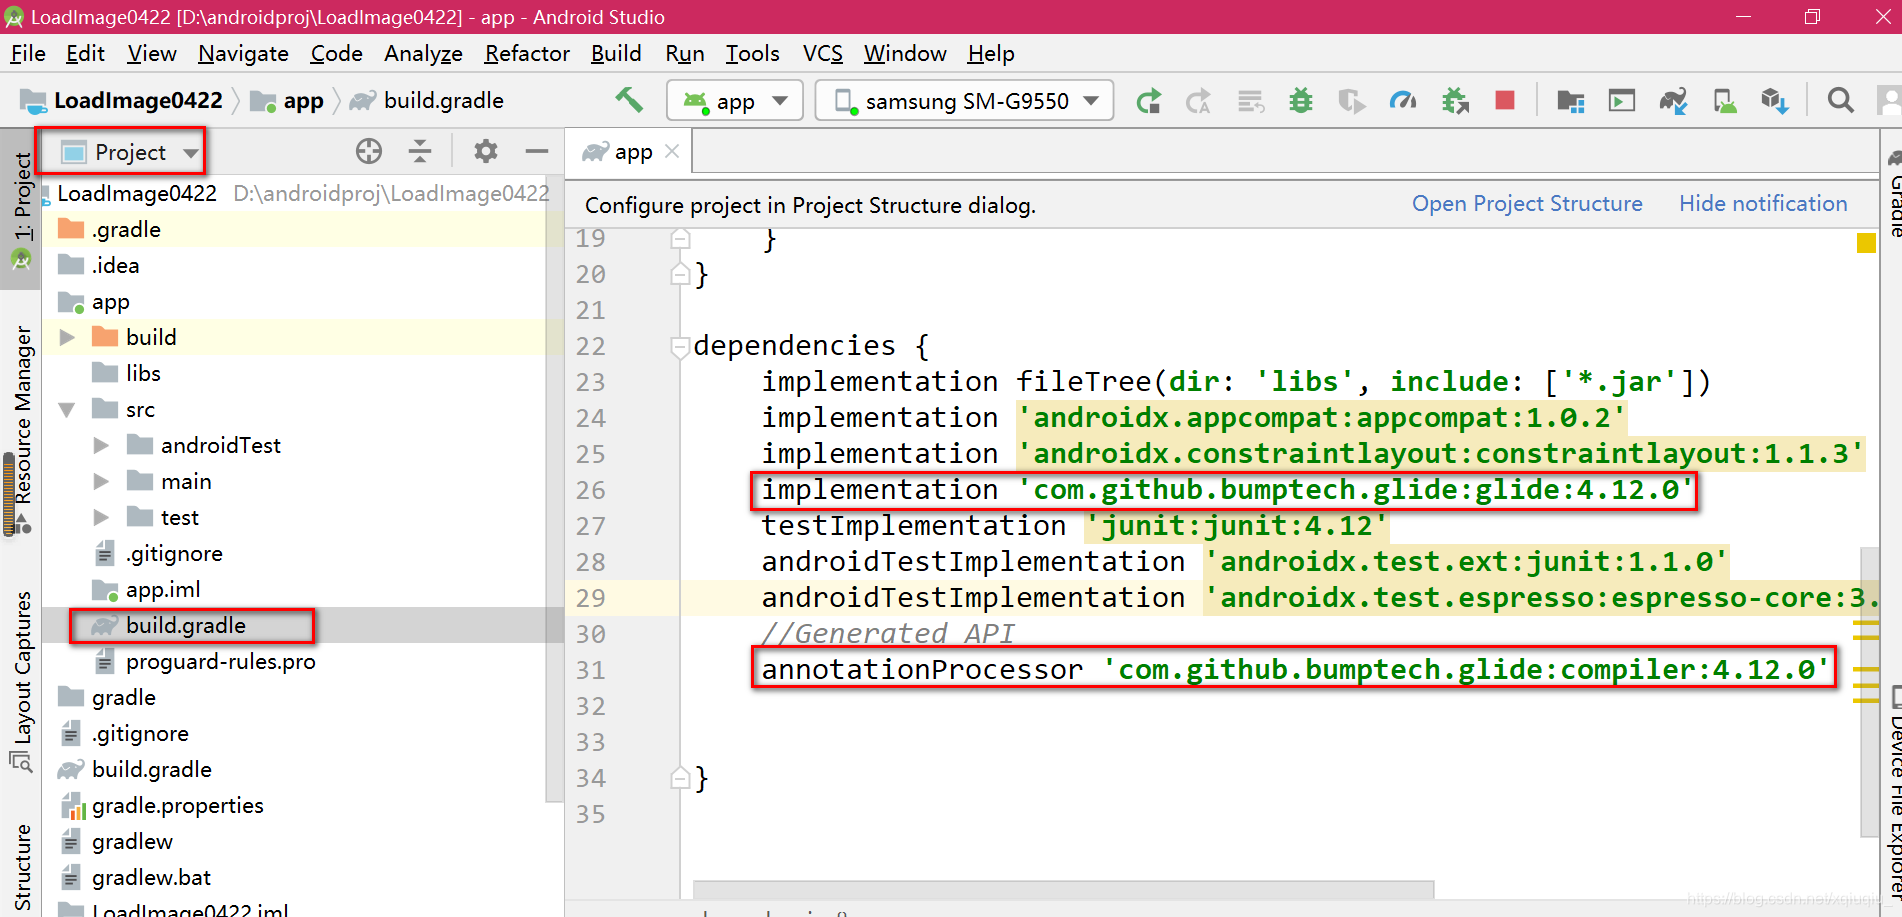Expand the androidTest folder
The width and height of the screenshot is (1902, 917).
(x=101, y=445)
